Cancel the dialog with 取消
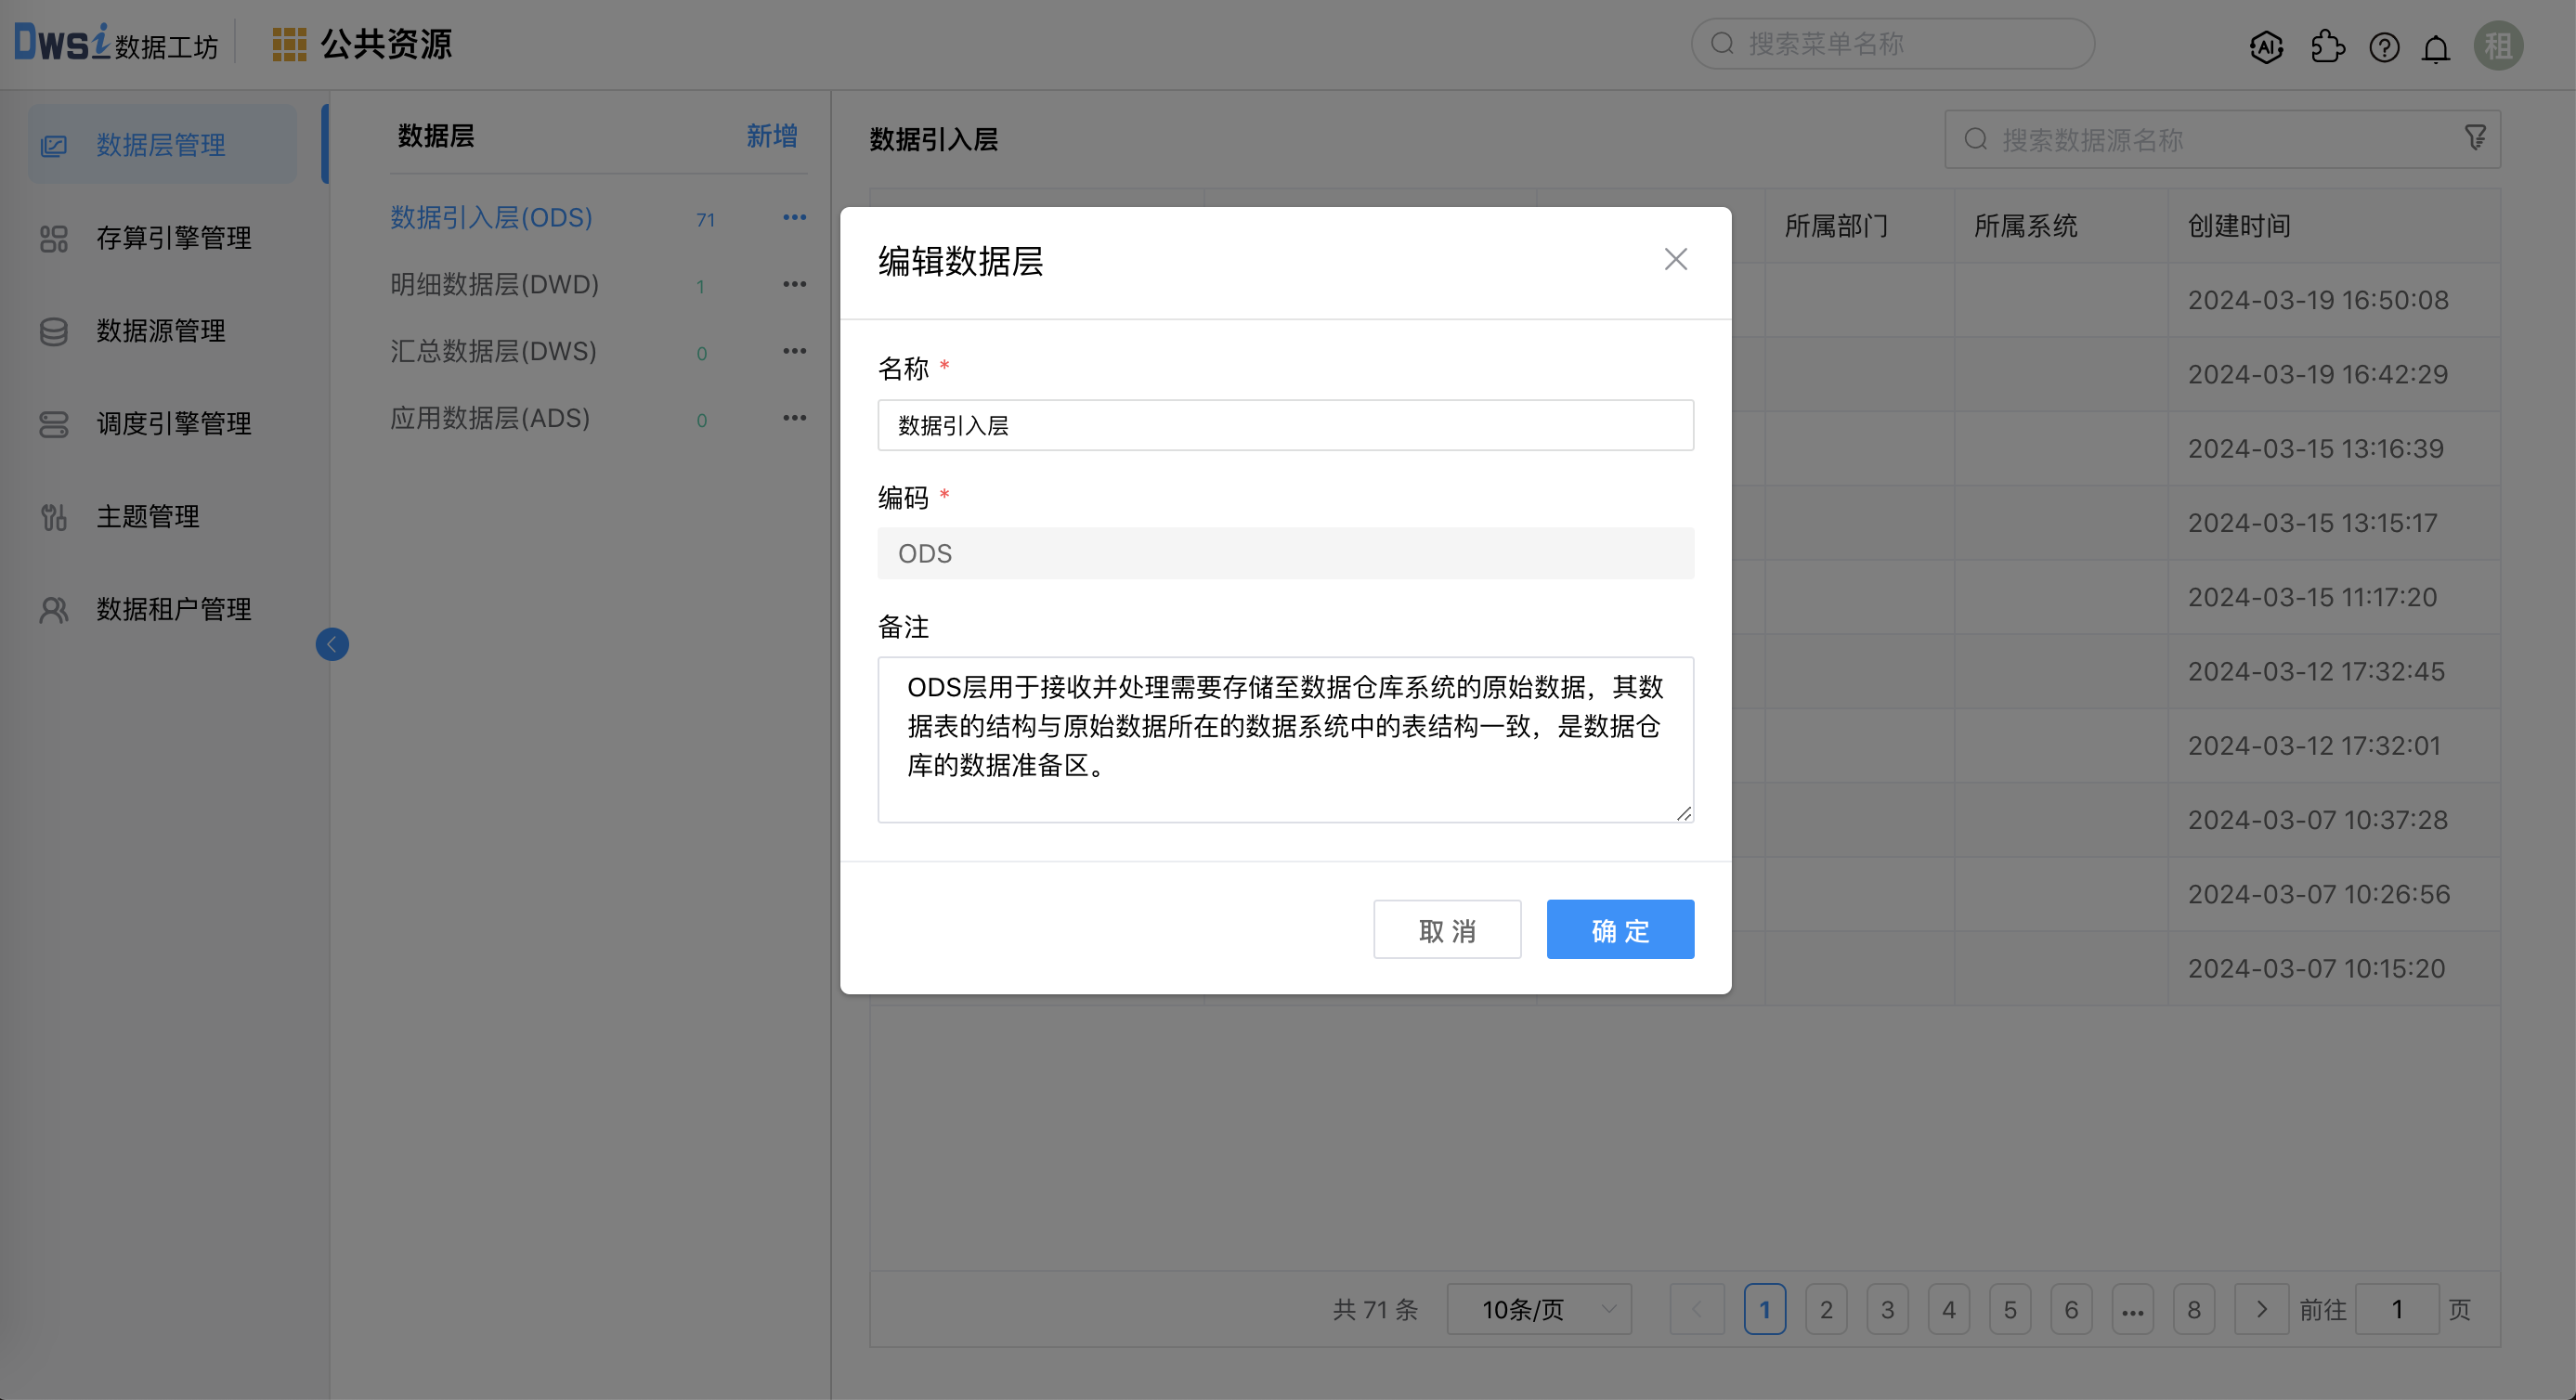Viewport: 2576px width, 1400px height. click(1447, 929)
